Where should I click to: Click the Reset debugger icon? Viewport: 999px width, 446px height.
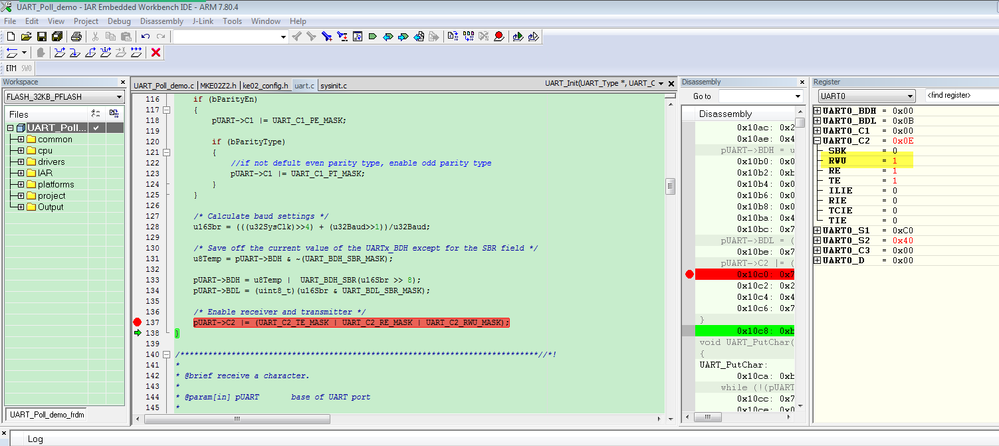12,52
